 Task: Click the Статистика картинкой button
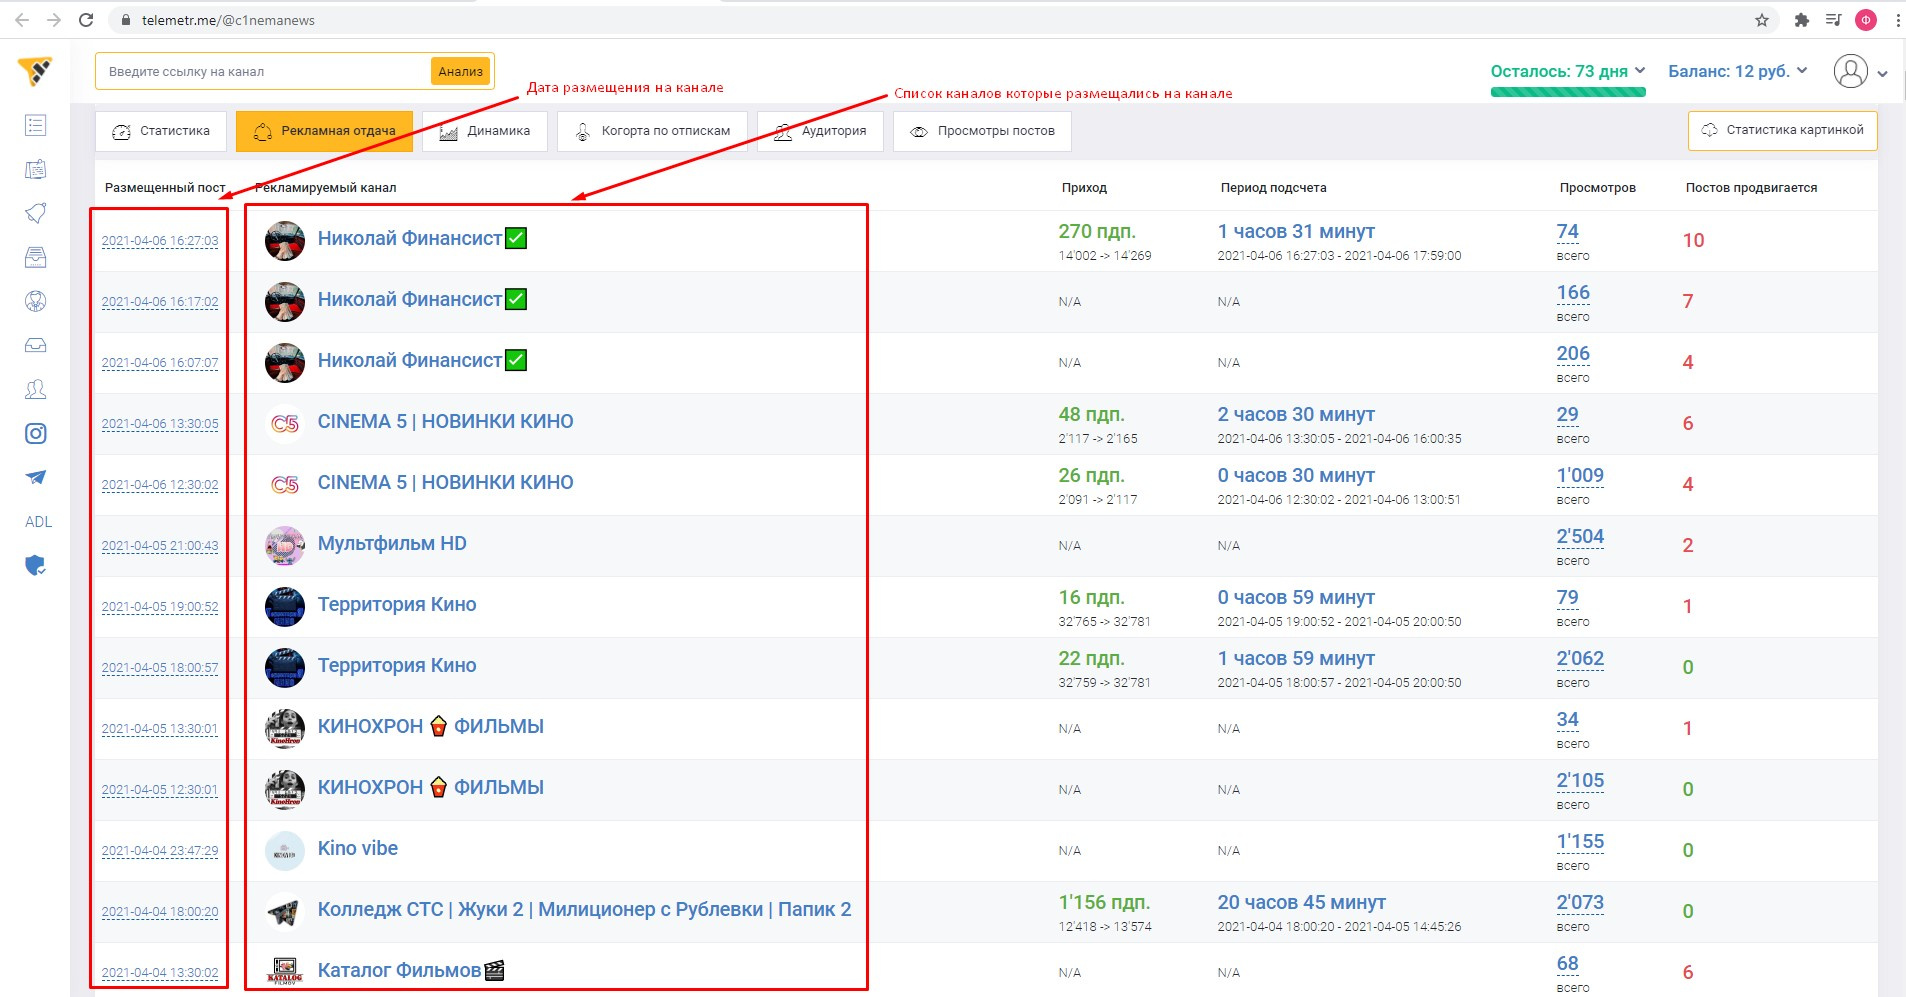point(1783,130)
